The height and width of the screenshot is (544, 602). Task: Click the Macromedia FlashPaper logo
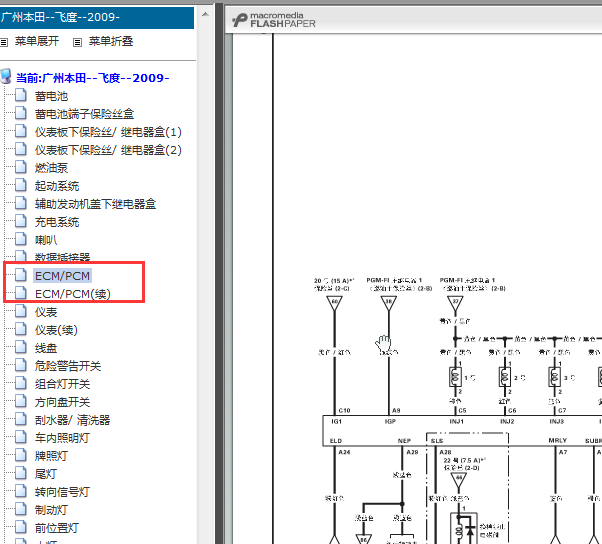pyautogui.click(x=274, y=20)
